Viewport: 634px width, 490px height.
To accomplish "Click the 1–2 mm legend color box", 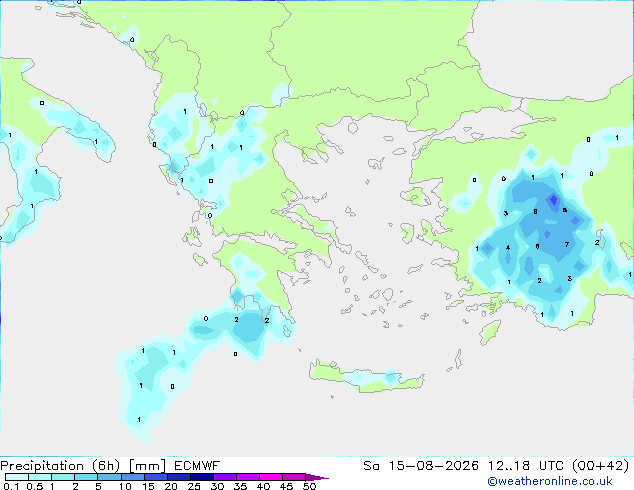I will (x=63, y=477).
